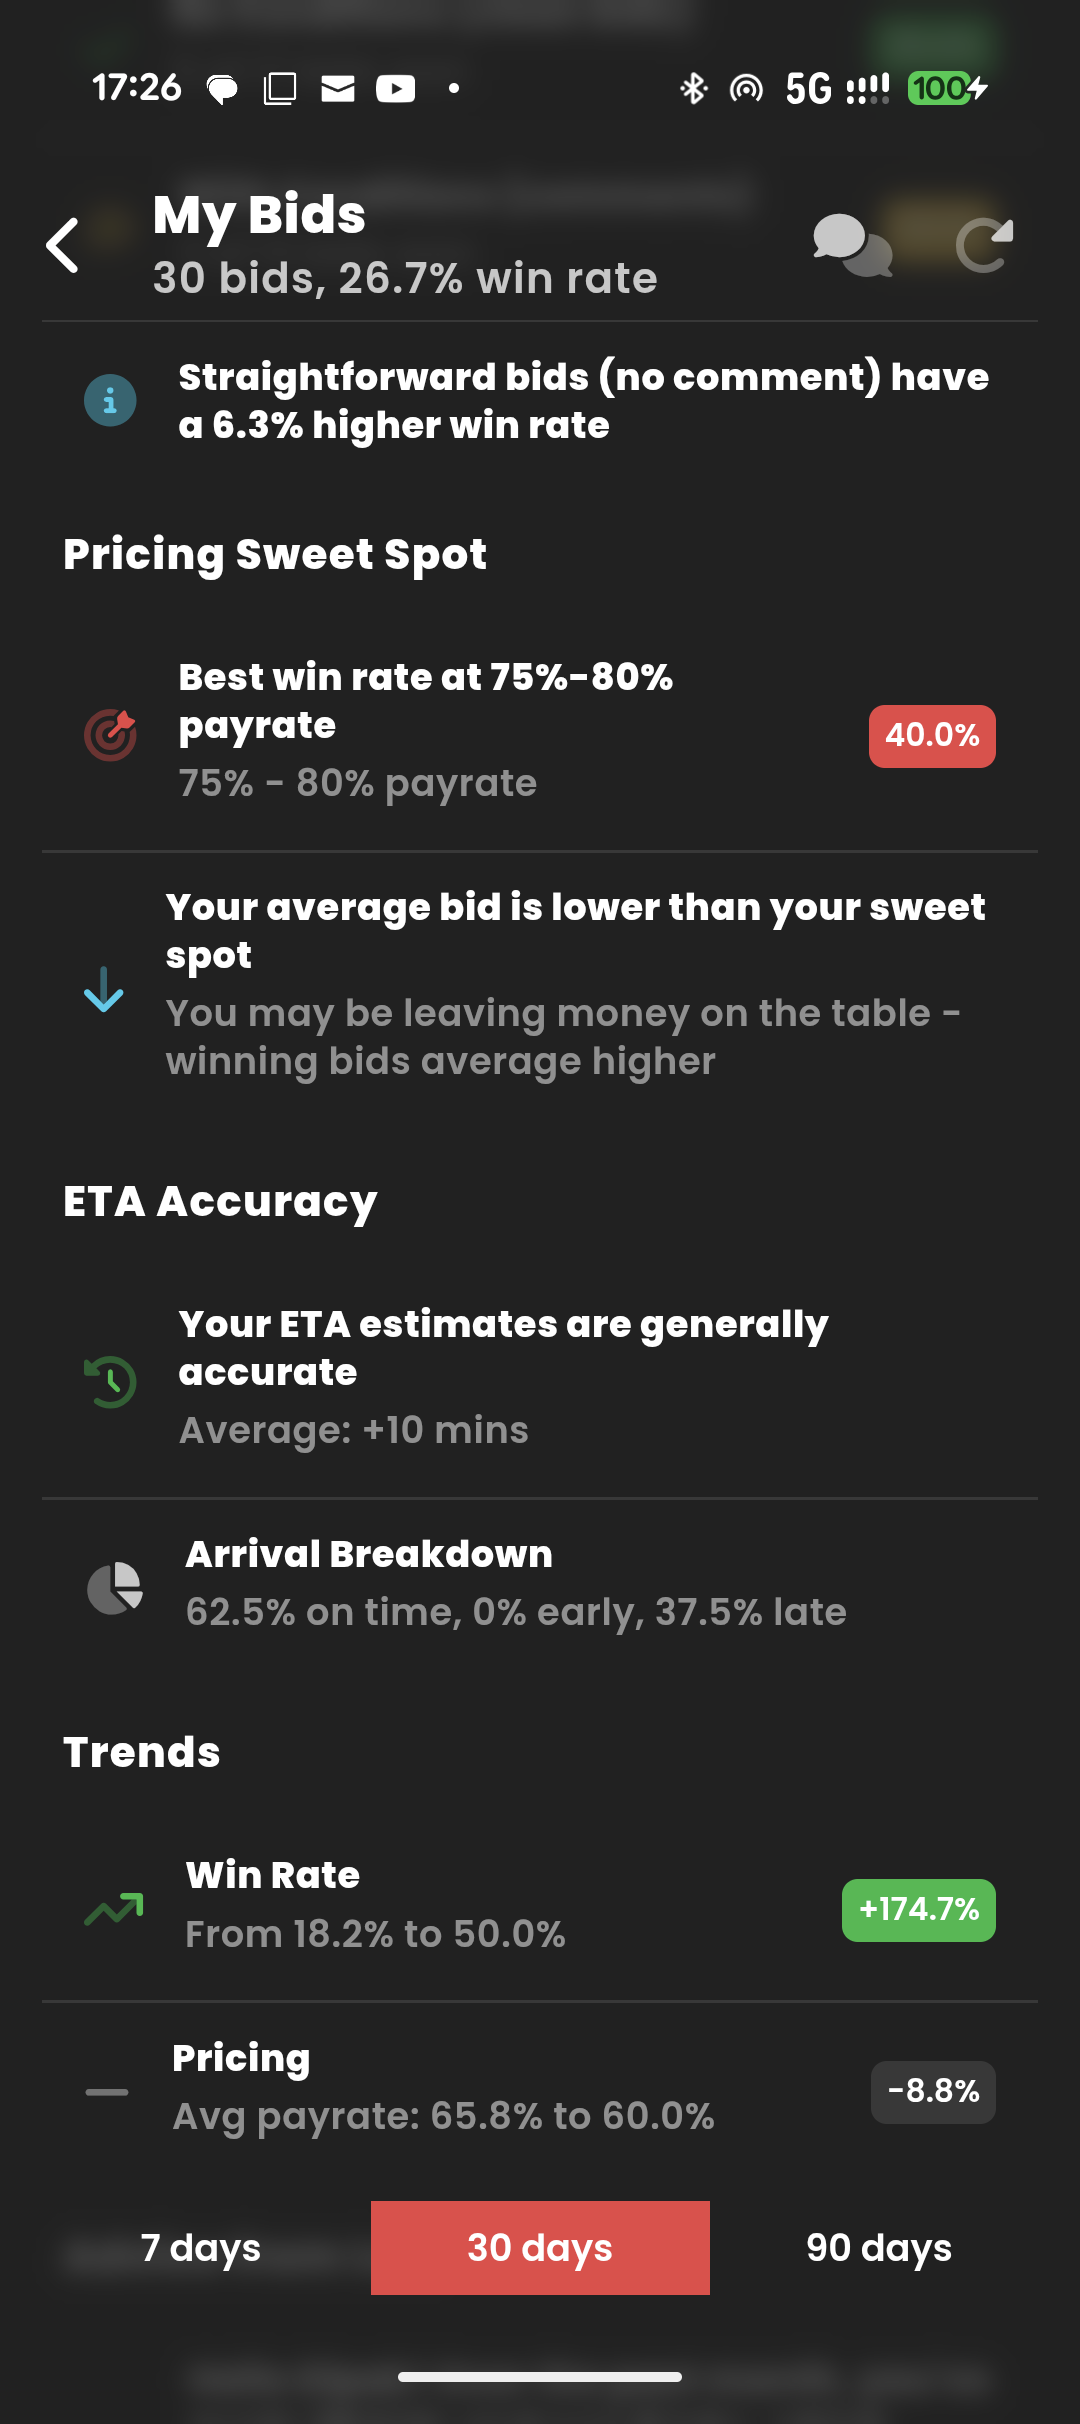Tap the 40.0% win rate badge
1080x2424 pixels.
pos(932,736)
